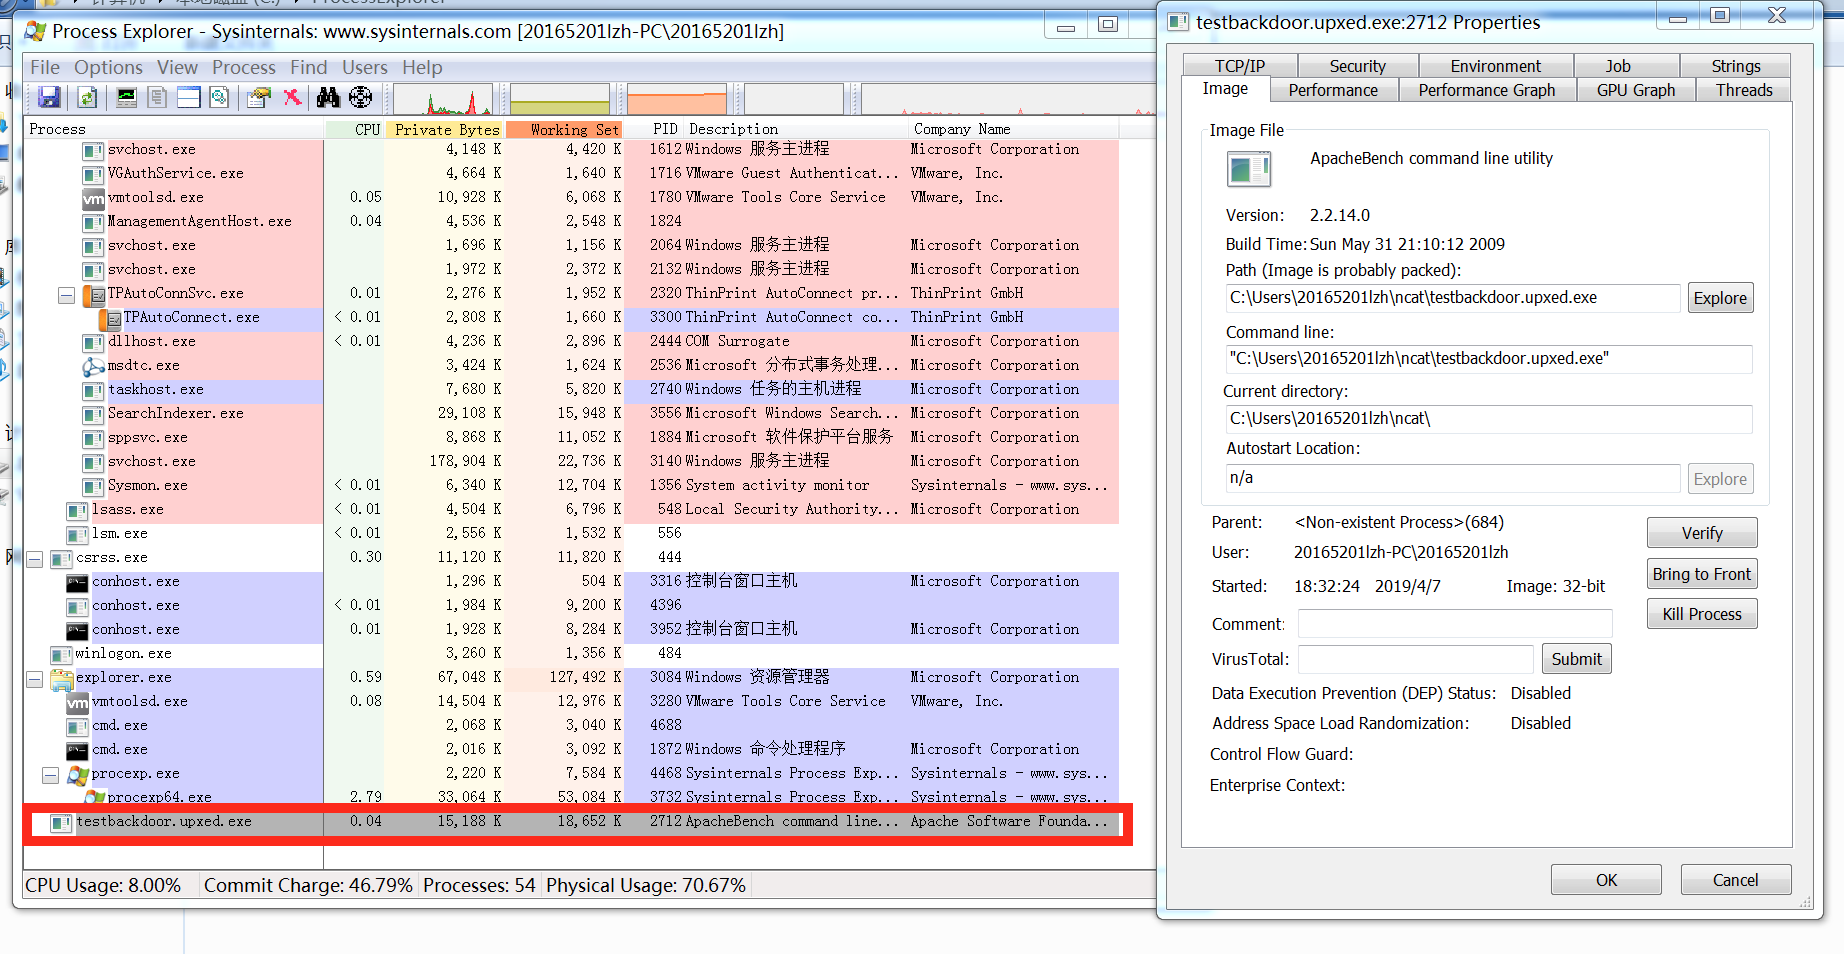Click the conhost.exe icon in PID 3316 row

[x=77, y=582]
